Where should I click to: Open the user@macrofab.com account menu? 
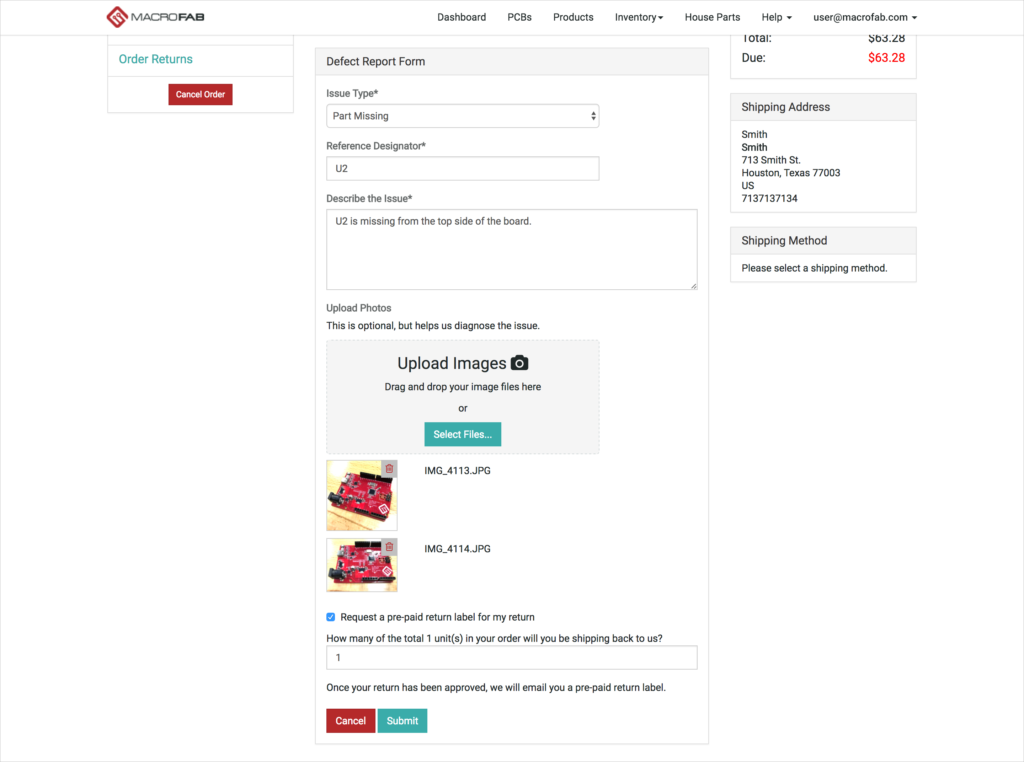[864, 17]
